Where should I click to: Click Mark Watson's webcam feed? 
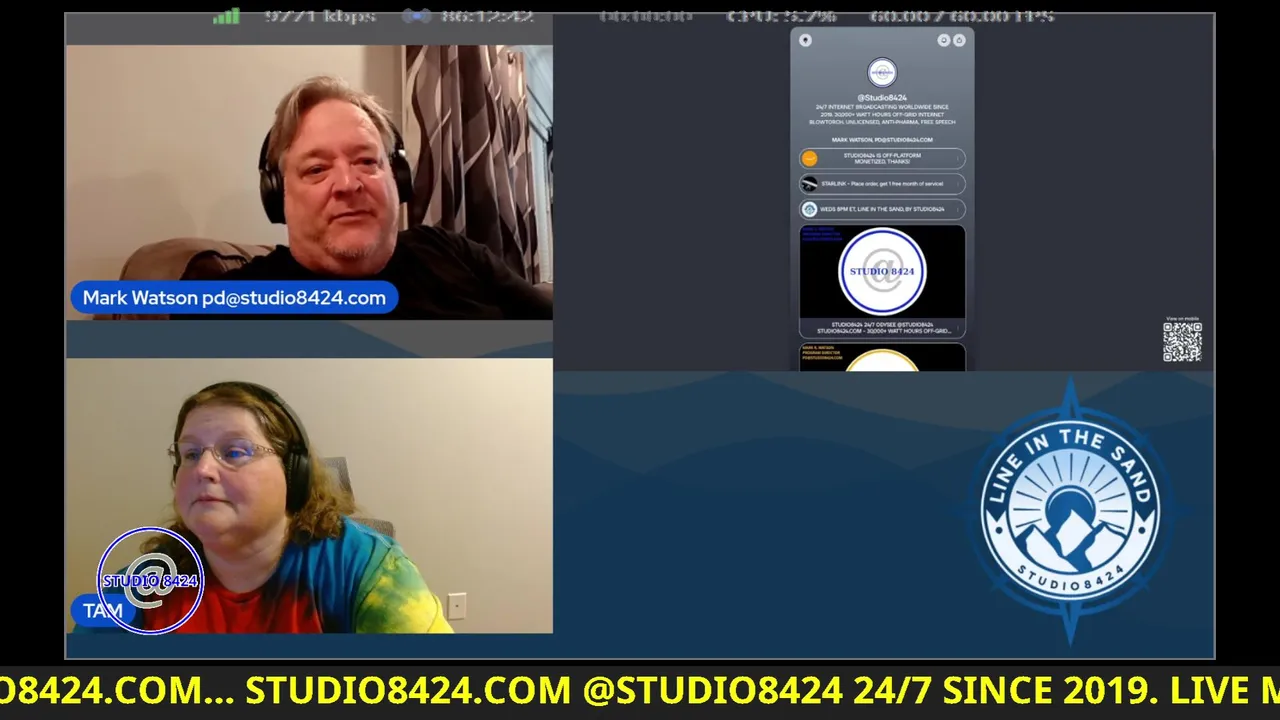309,182
